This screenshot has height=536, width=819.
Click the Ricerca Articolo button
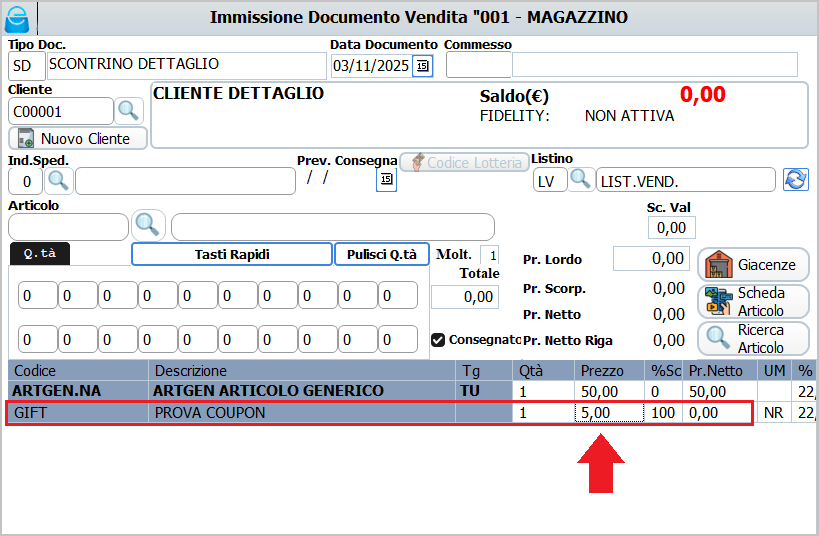pos(753,339)
